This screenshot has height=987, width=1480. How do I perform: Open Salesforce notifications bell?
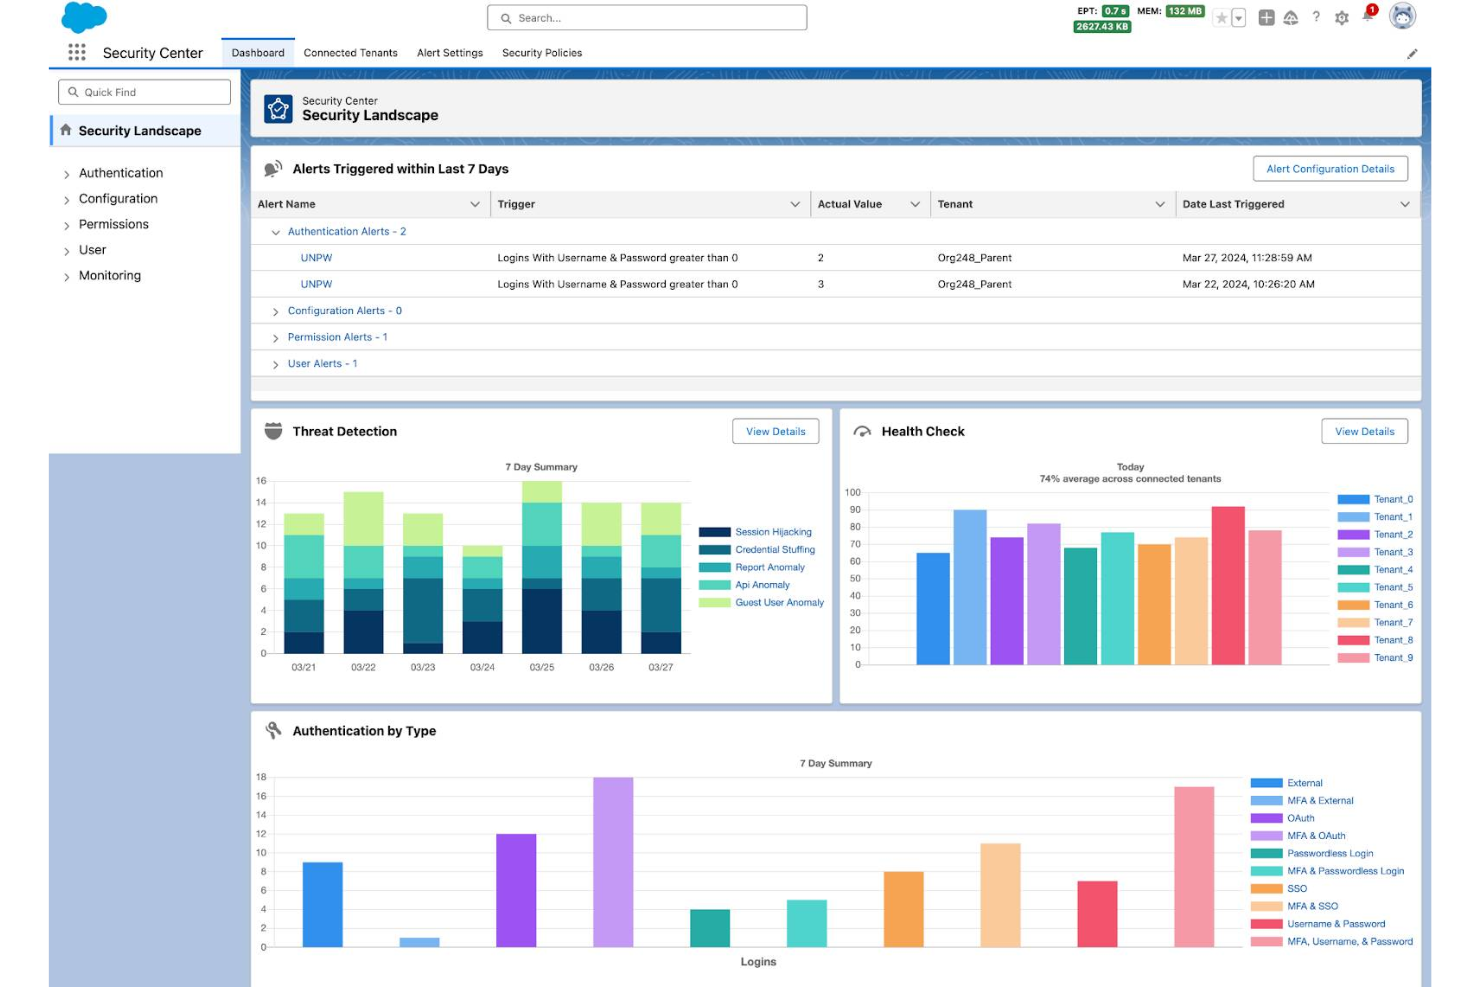click(x=1367, y=18)
